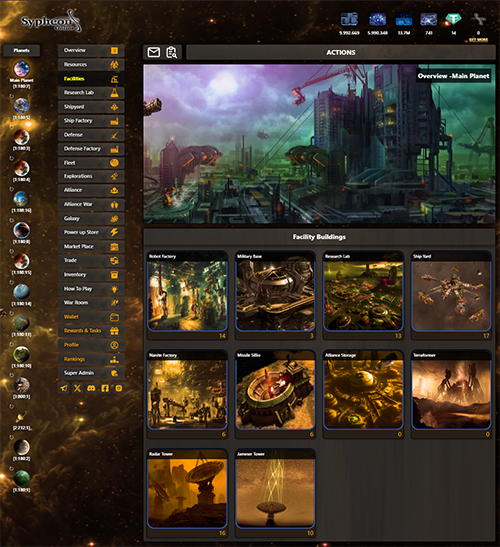
Task: Open the Market Place menu item
Action: point(91,247)
